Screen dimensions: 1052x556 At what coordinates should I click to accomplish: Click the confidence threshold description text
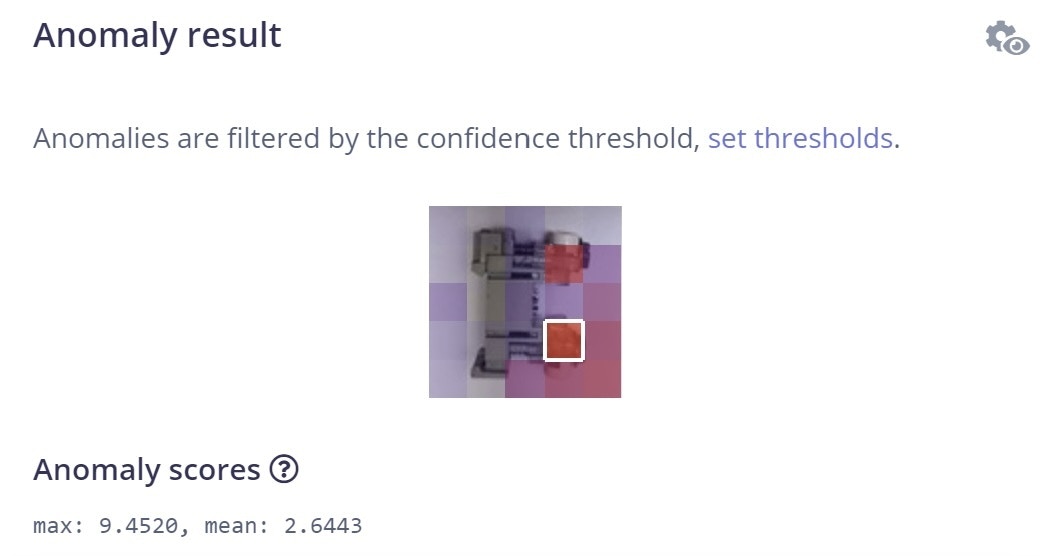pyautogui.click(x=366, y=138)
